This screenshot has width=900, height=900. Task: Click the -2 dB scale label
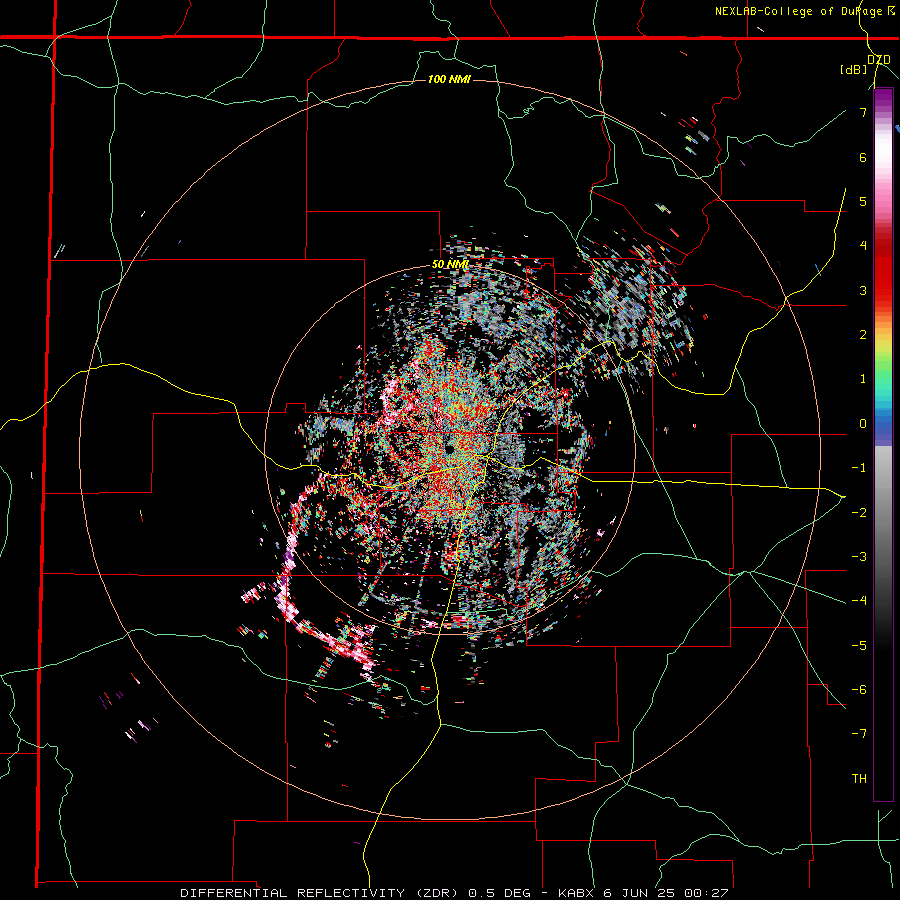coord(859,512)
